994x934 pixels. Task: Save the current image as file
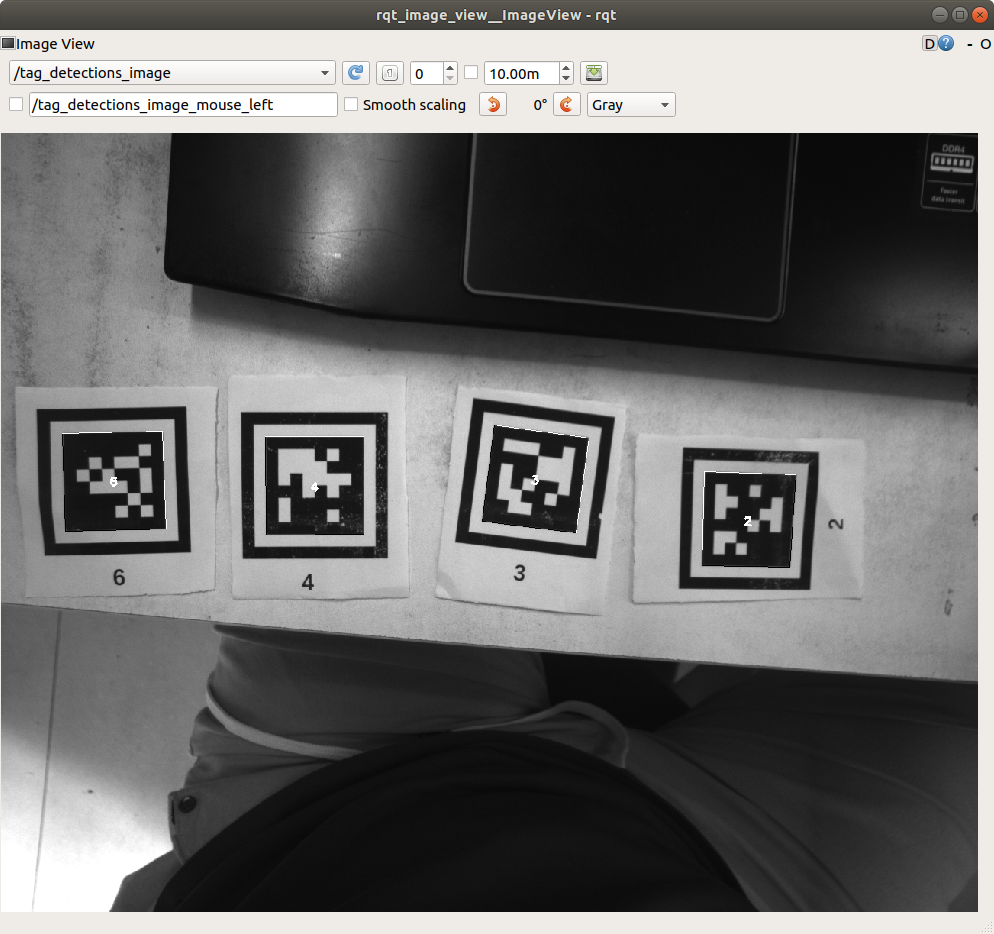pos(594,73)
